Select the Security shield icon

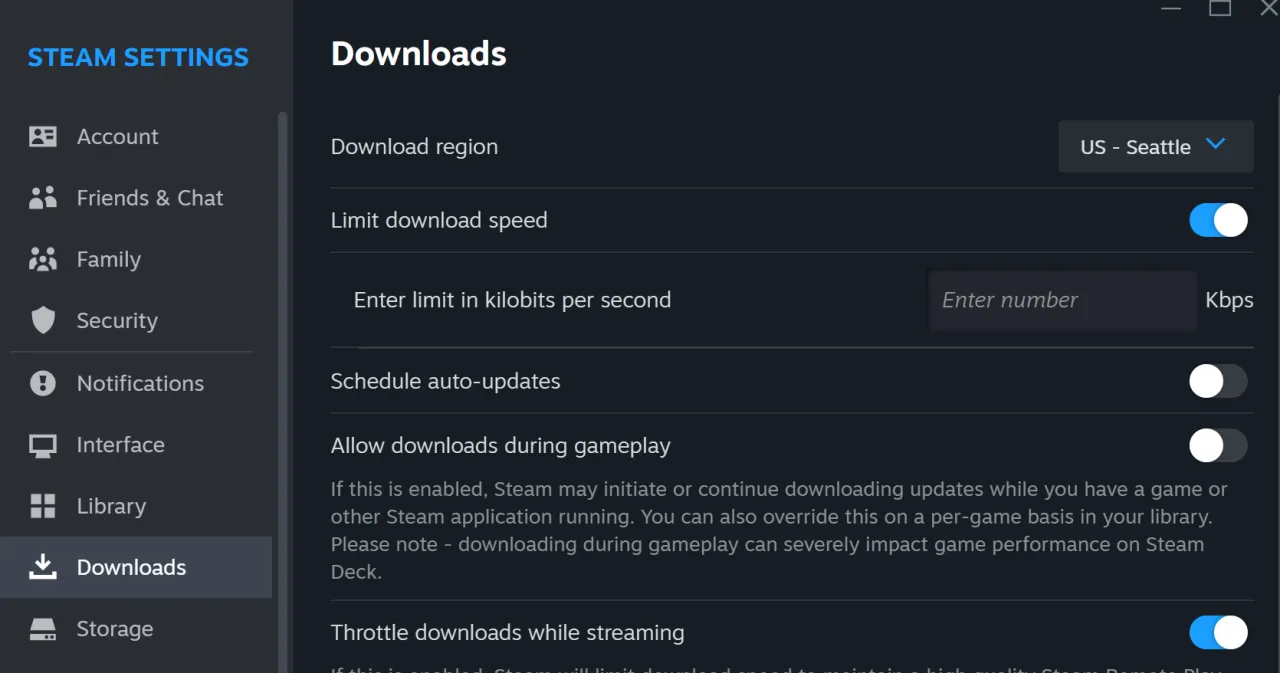click(43, 320)
